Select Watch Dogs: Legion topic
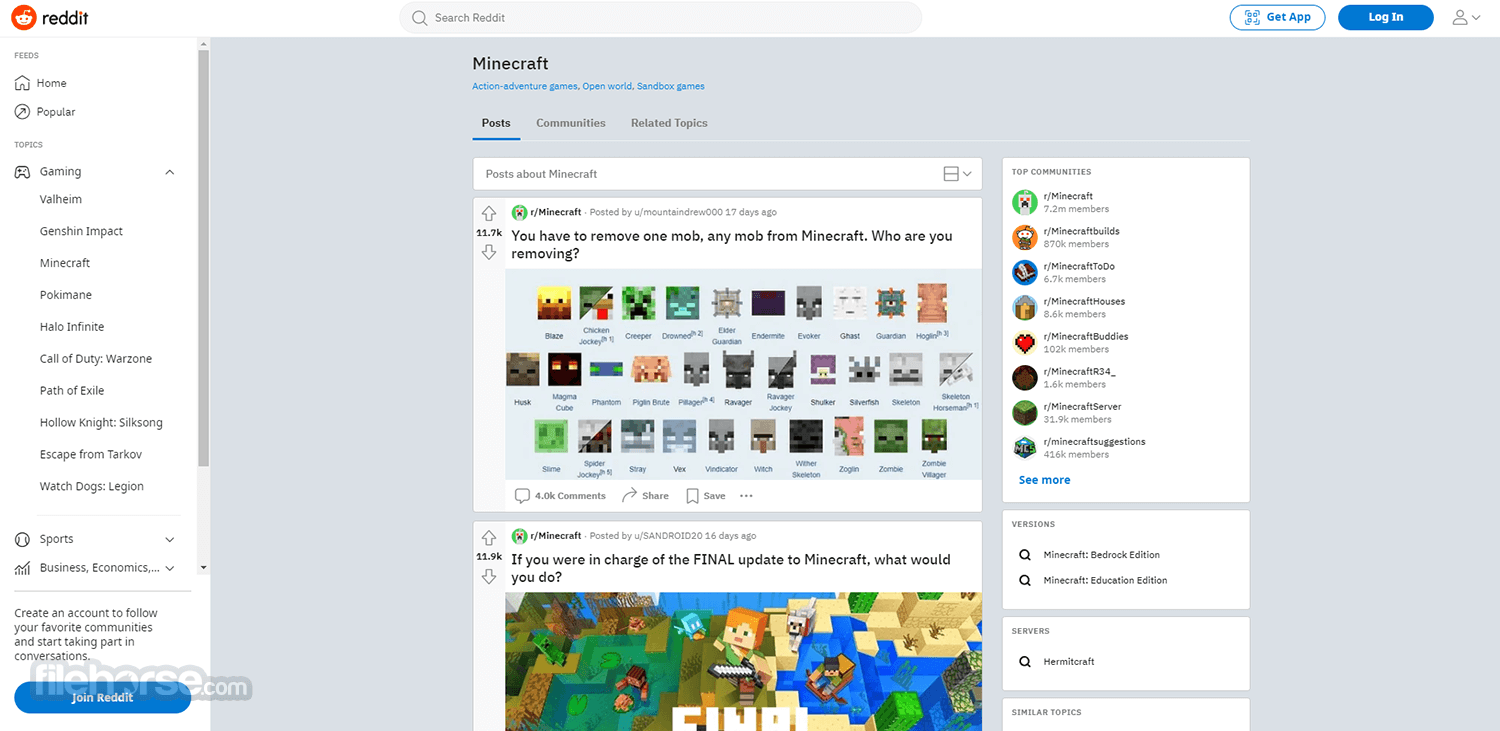 pyautogui.click(x=92, y=487)
